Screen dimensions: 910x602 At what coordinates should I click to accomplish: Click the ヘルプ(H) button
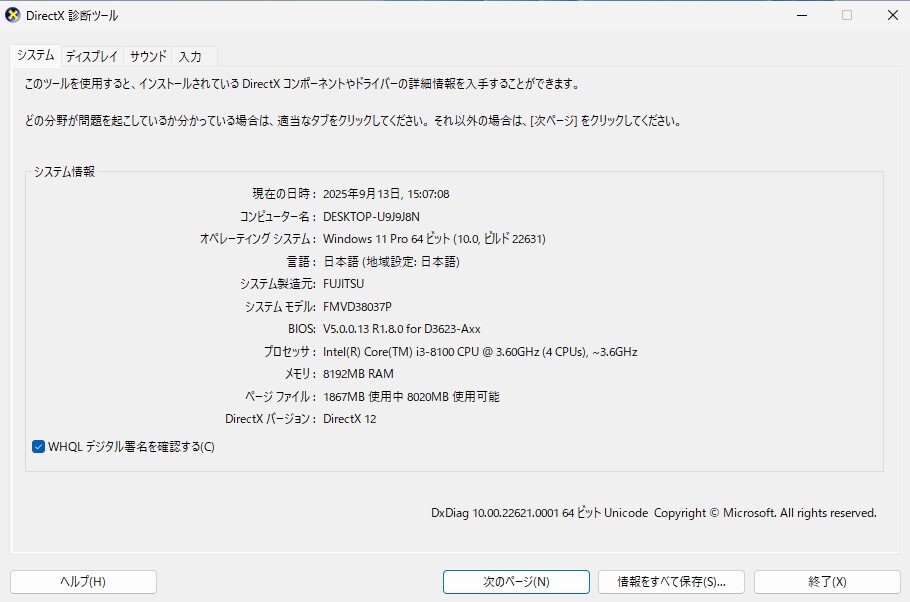[83, 582]
